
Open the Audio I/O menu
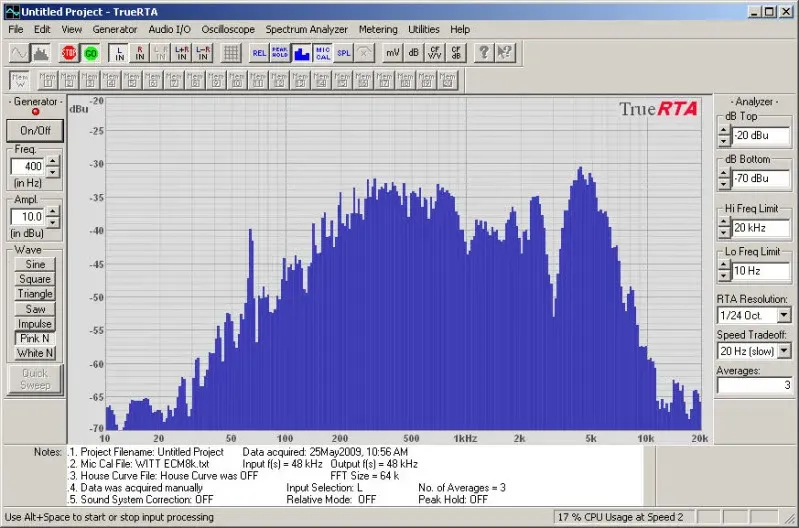point(169,30)
